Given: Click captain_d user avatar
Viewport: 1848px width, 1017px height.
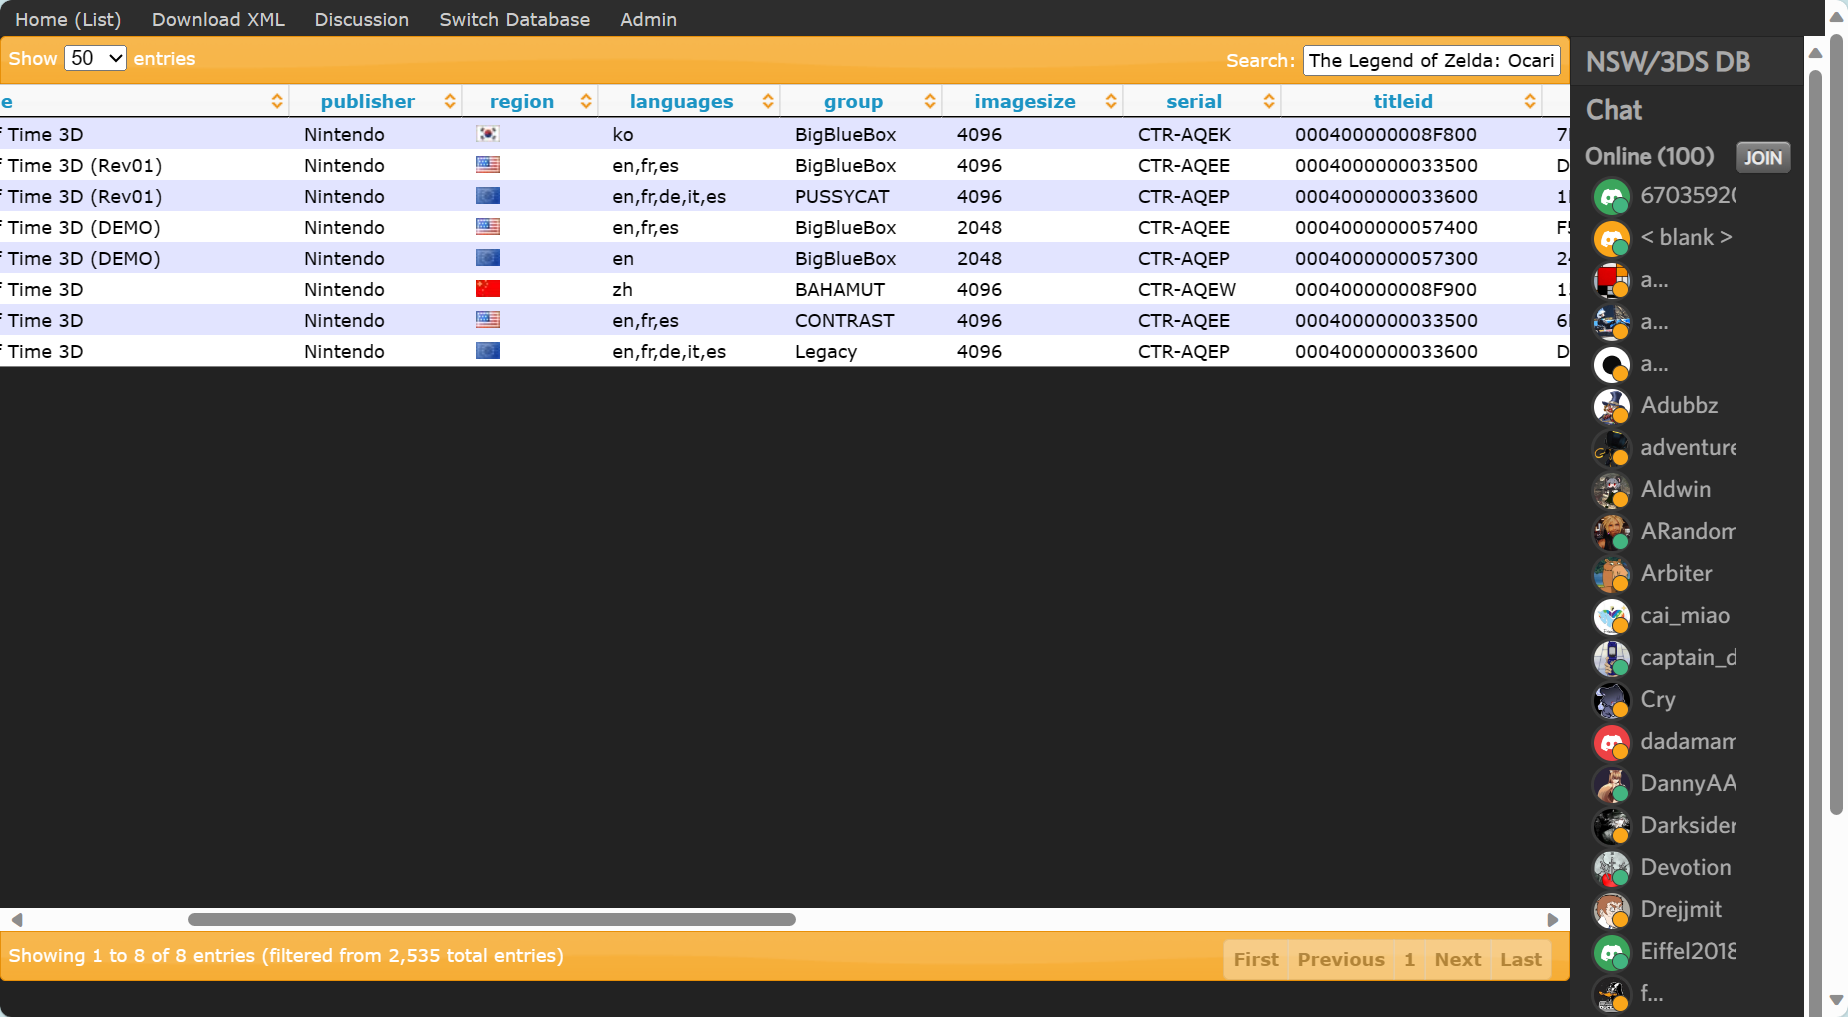Looking at the screenshot, I should [1611, 659].
